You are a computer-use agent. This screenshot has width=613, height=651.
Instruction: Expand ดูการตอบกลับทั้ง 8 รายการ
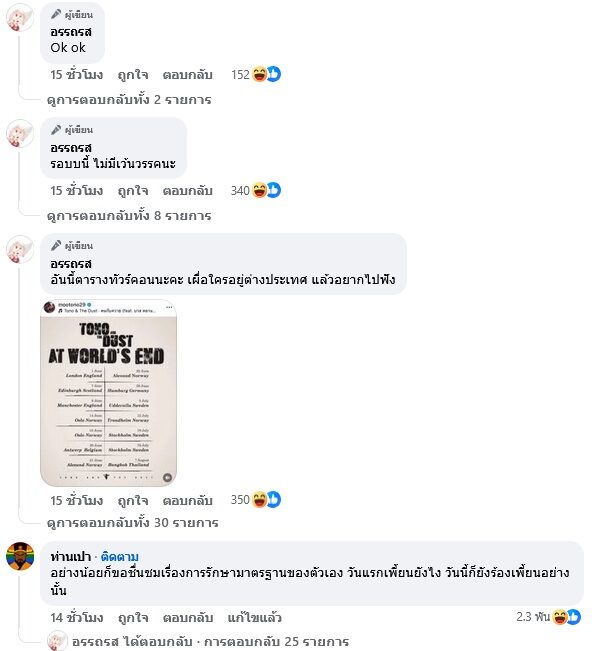pos(129,215)
